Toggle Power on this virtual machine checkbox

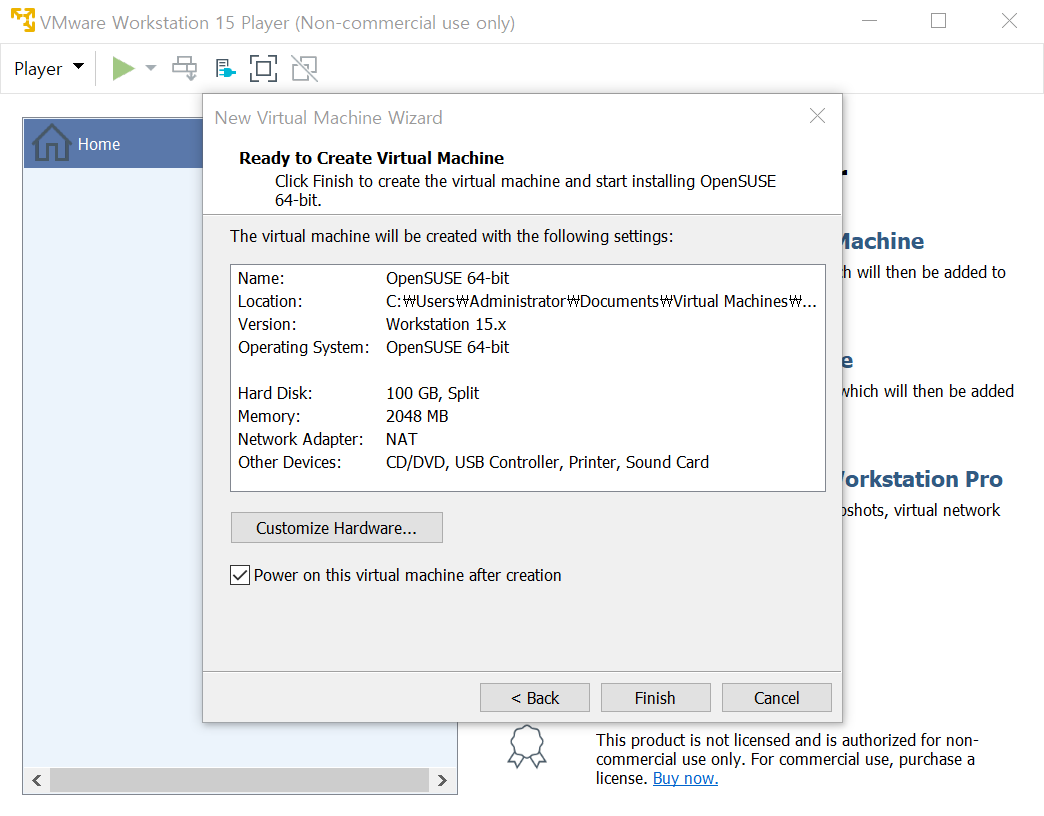240,575
